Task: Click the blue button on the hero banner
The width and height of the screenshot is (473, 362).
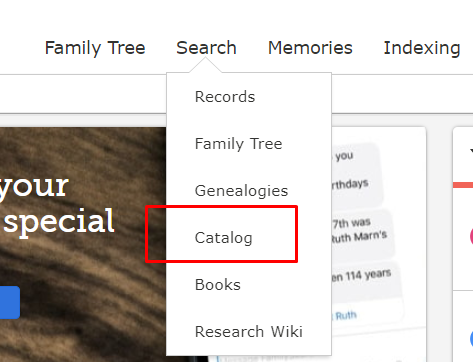Action: 10,302
